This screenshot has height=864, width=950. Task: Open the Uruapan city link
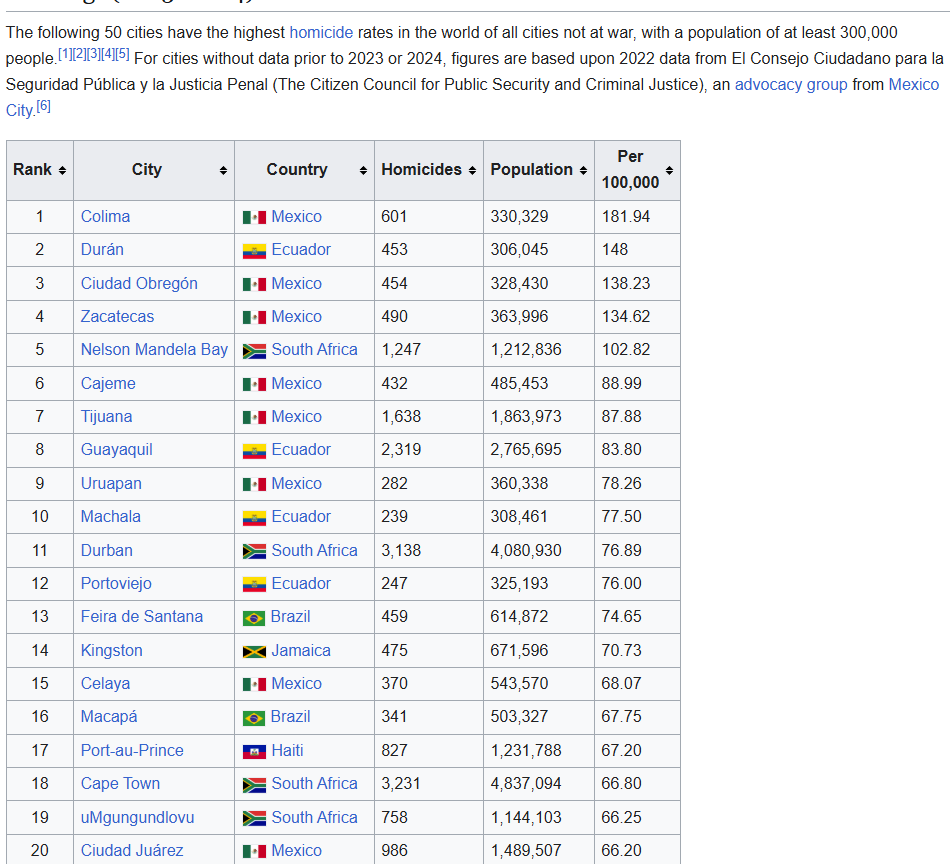point(111,484)
